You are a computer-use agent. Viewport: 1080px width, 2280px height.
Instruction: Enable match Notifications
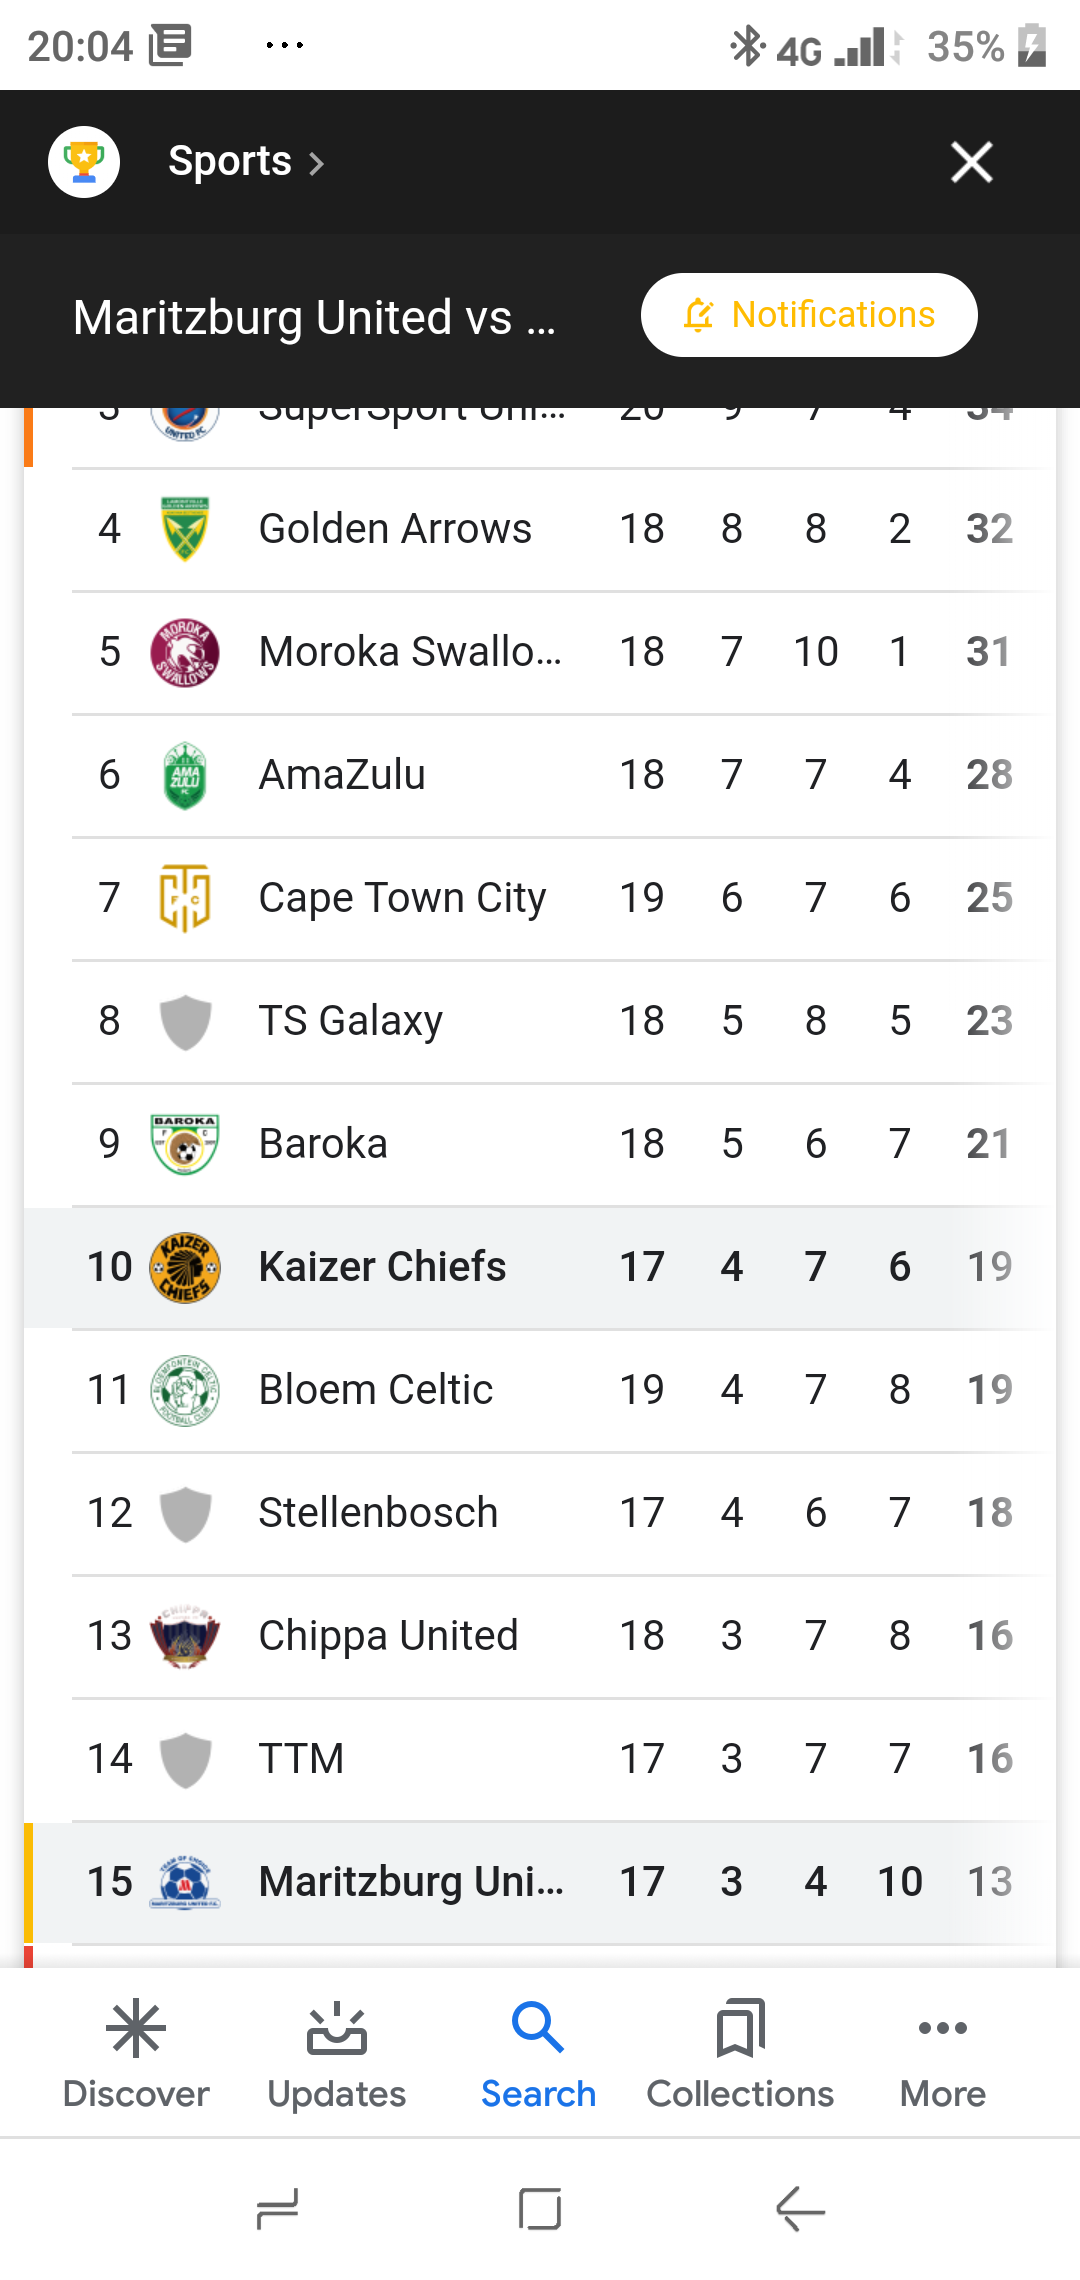coord(809,315)
